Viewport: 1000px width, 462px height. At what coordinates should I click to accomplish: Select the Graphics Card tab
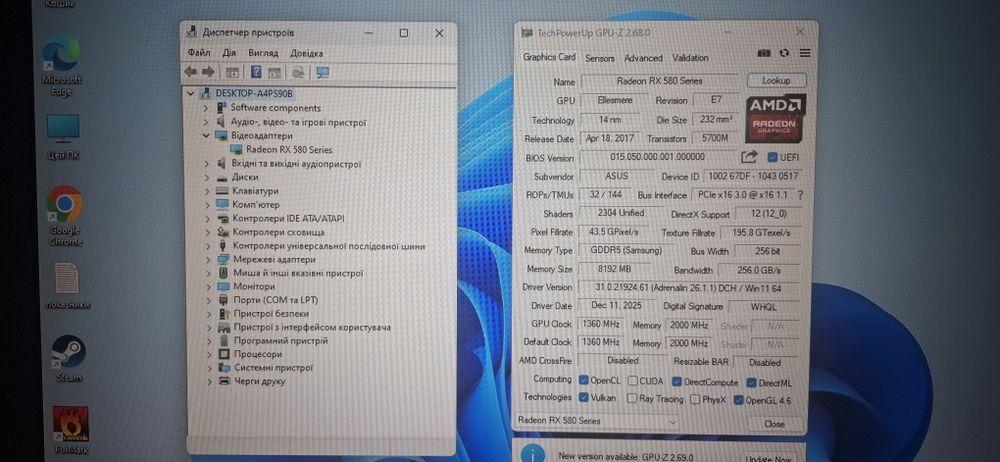pos(548,57)
